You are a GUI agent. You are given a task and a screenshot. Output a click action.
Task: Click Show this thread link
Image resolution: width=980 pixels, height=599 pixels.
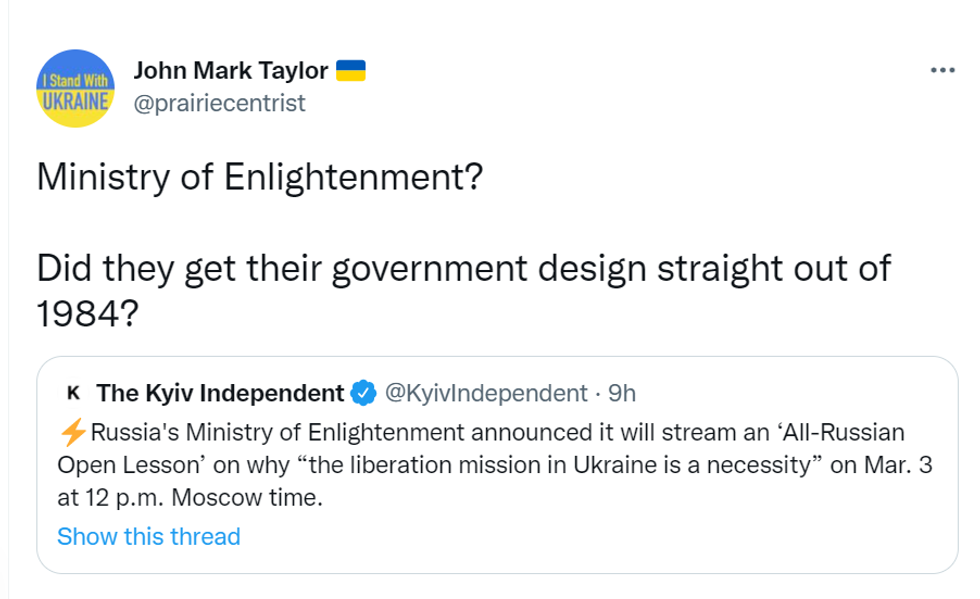pyautogui.click(x=149, y=536)
